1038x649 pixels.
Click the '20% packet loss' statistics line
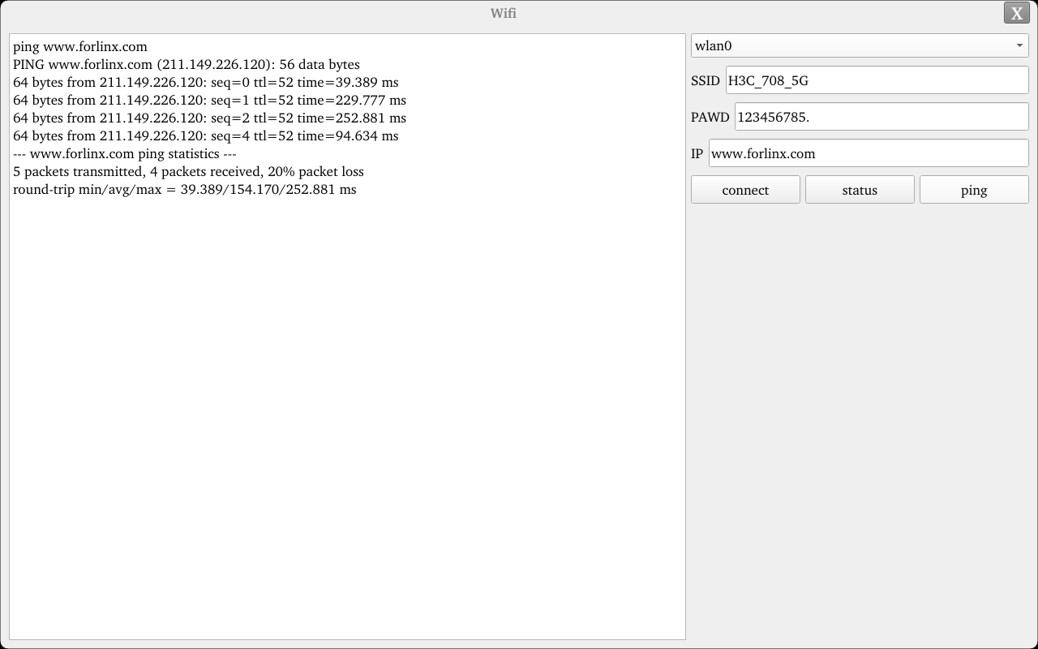(188, 172)
